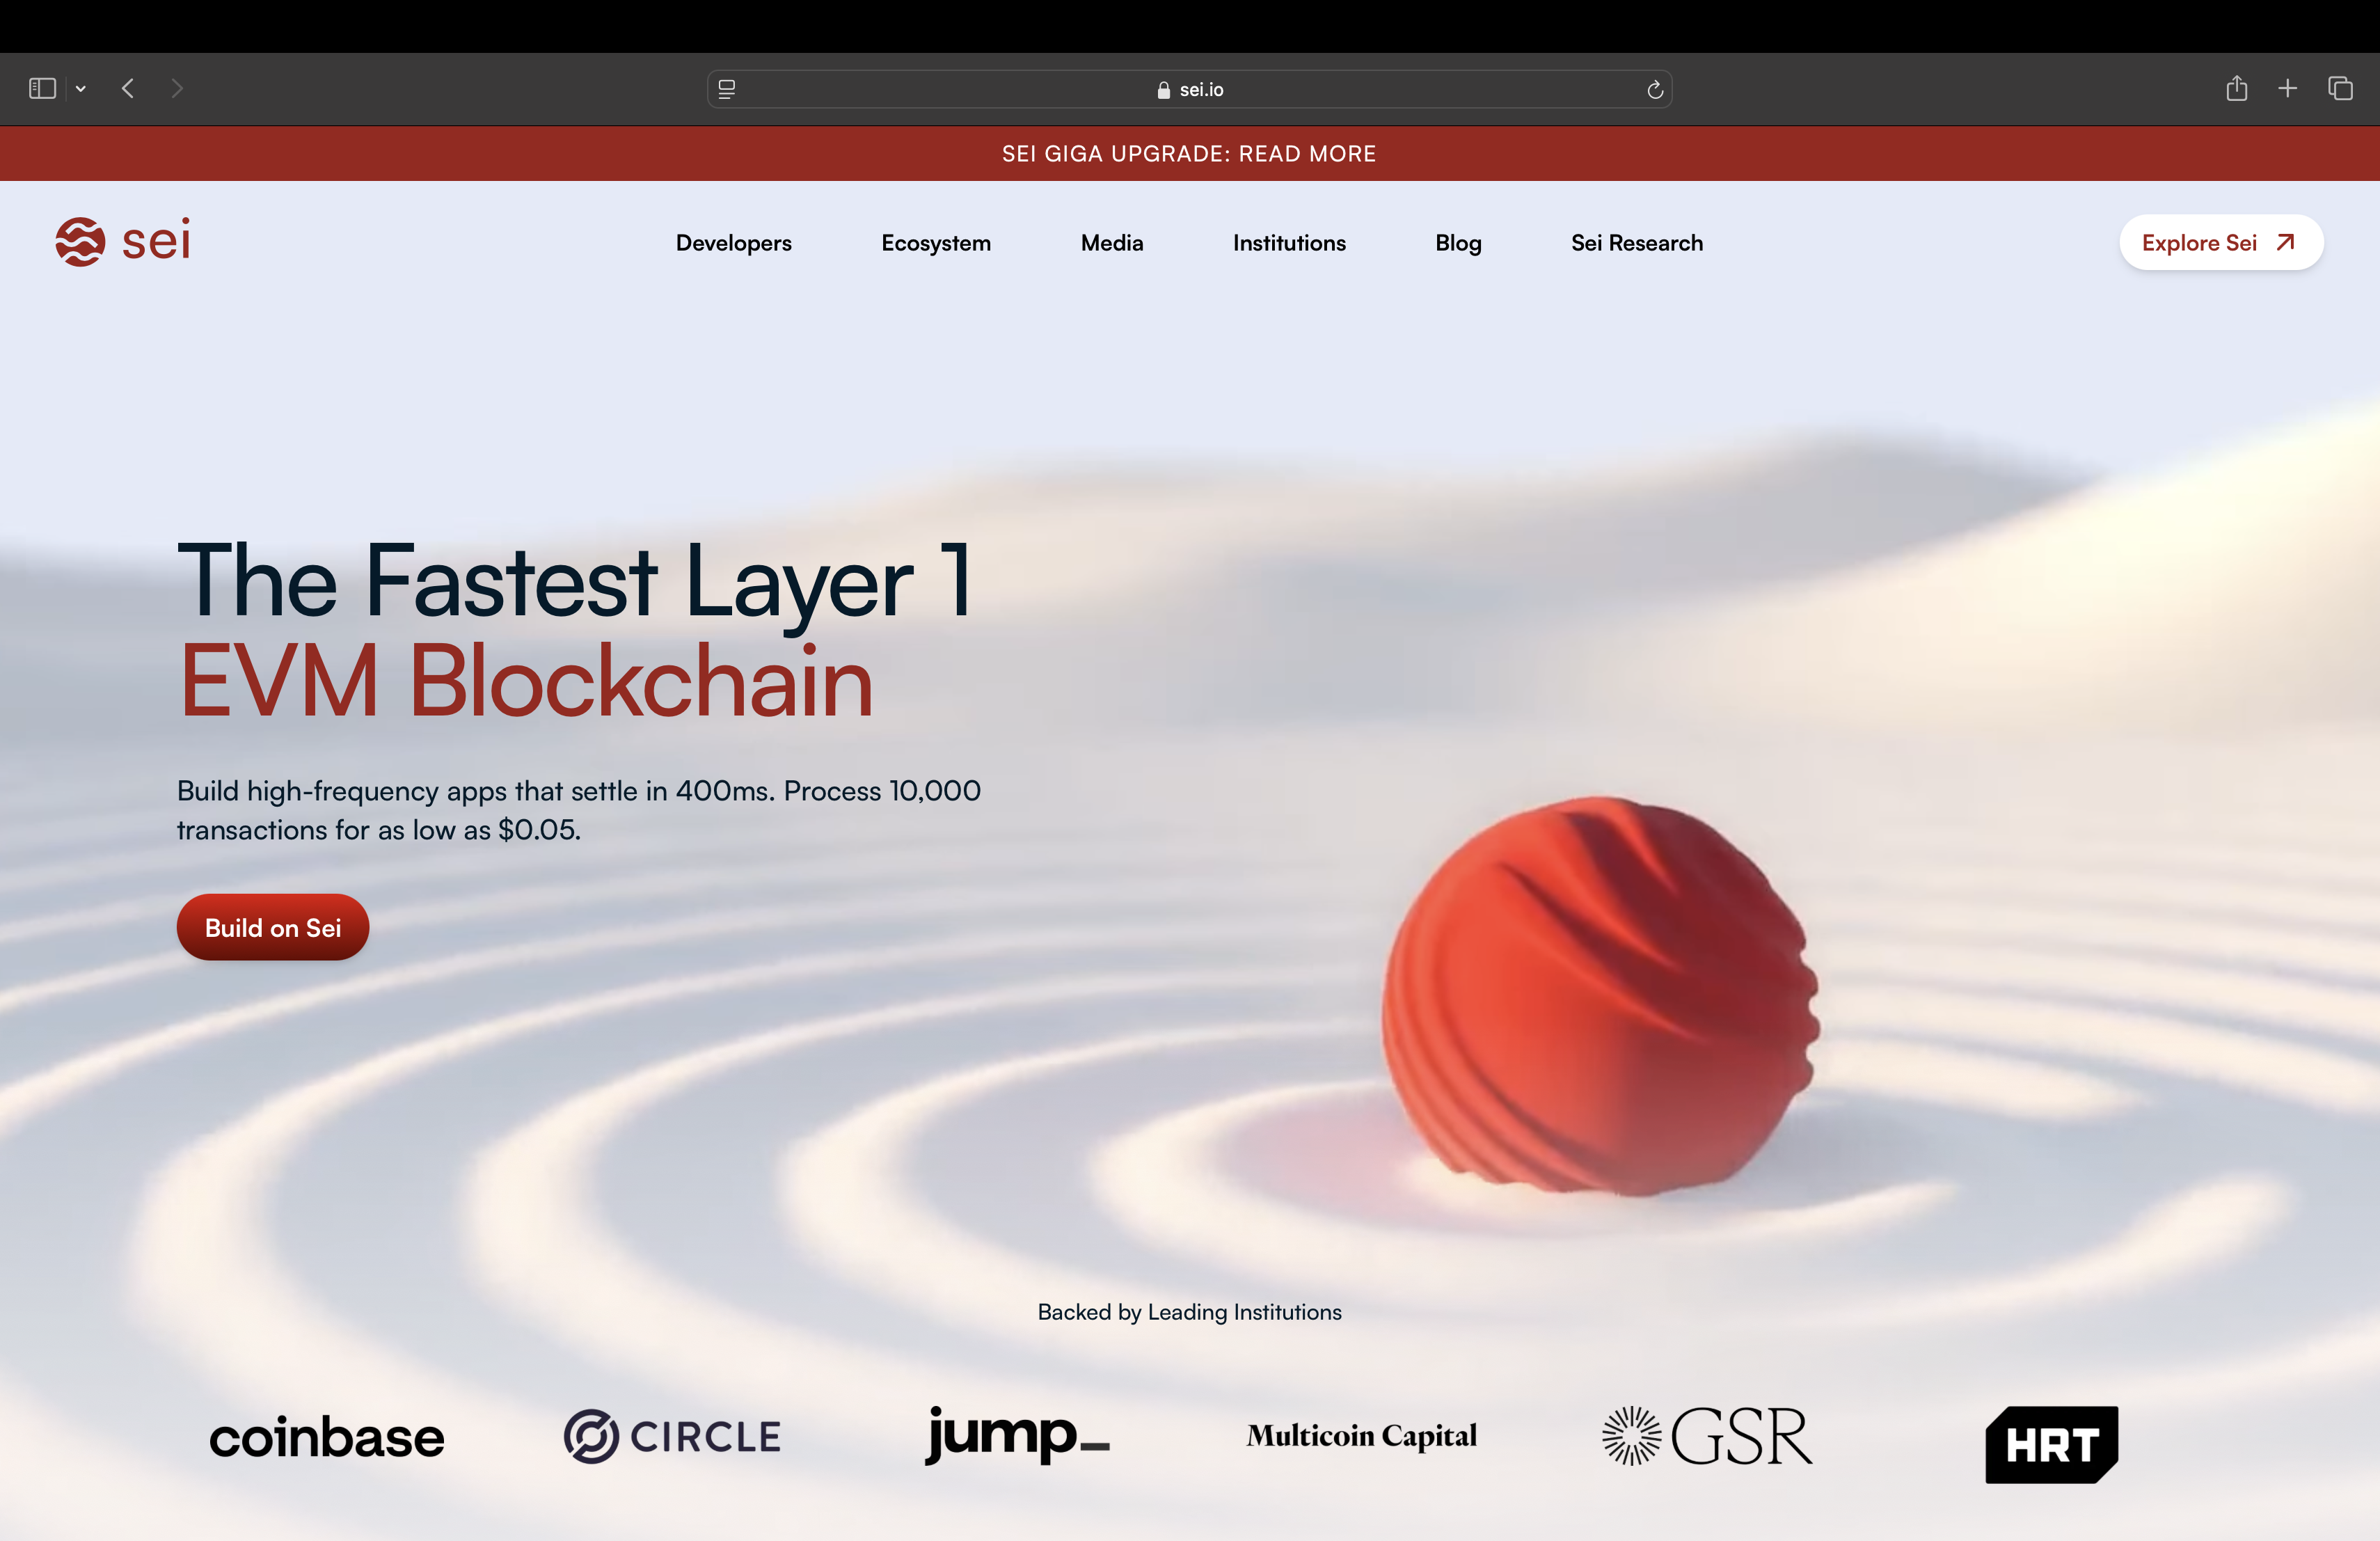This screenshot has height=1541, width=2380.
Task: Go to the Institutions page
Action: 1289,243
